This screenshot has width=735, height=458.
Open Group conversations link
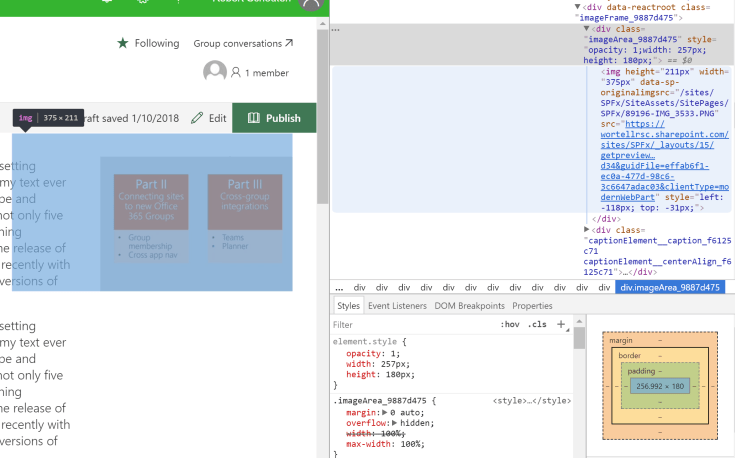(243, 43)
